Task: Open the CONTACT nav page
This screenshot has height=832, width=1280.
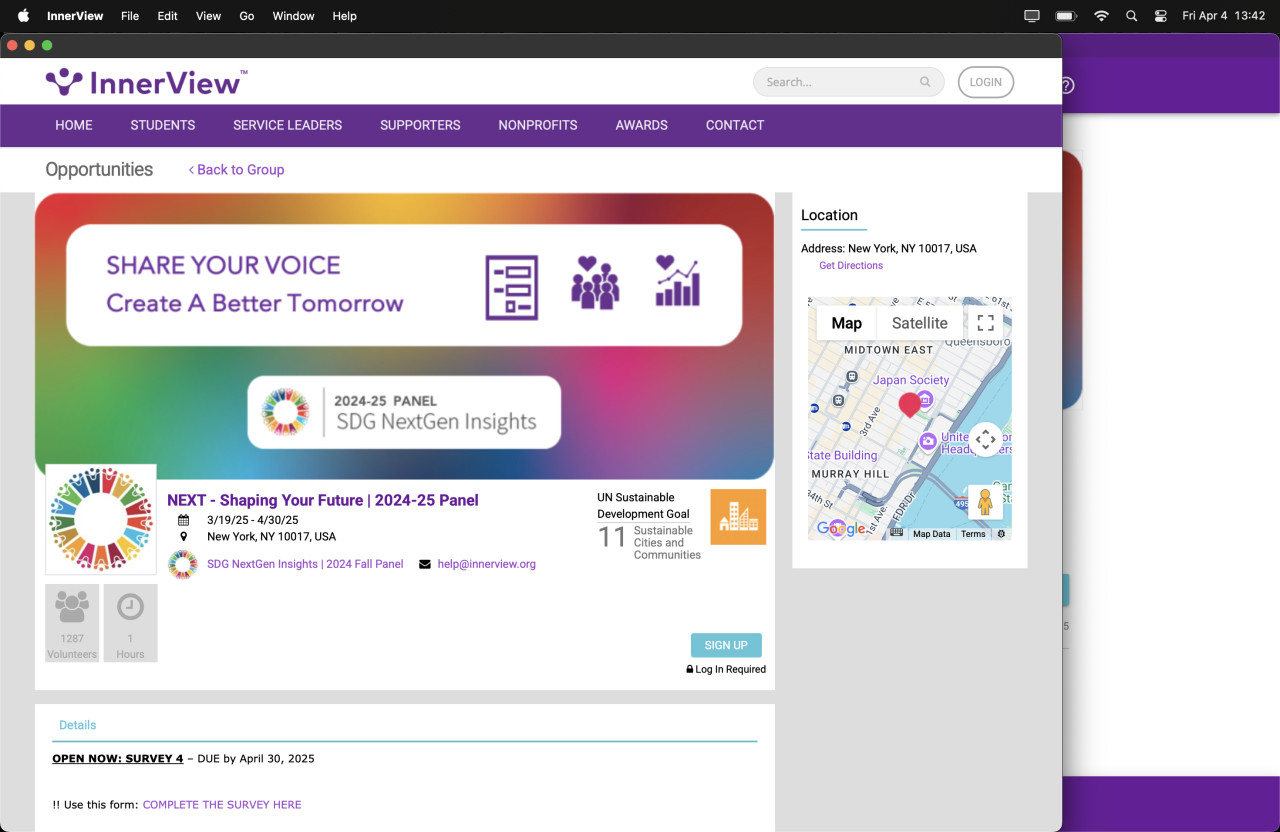Action: tap(735, 125)
